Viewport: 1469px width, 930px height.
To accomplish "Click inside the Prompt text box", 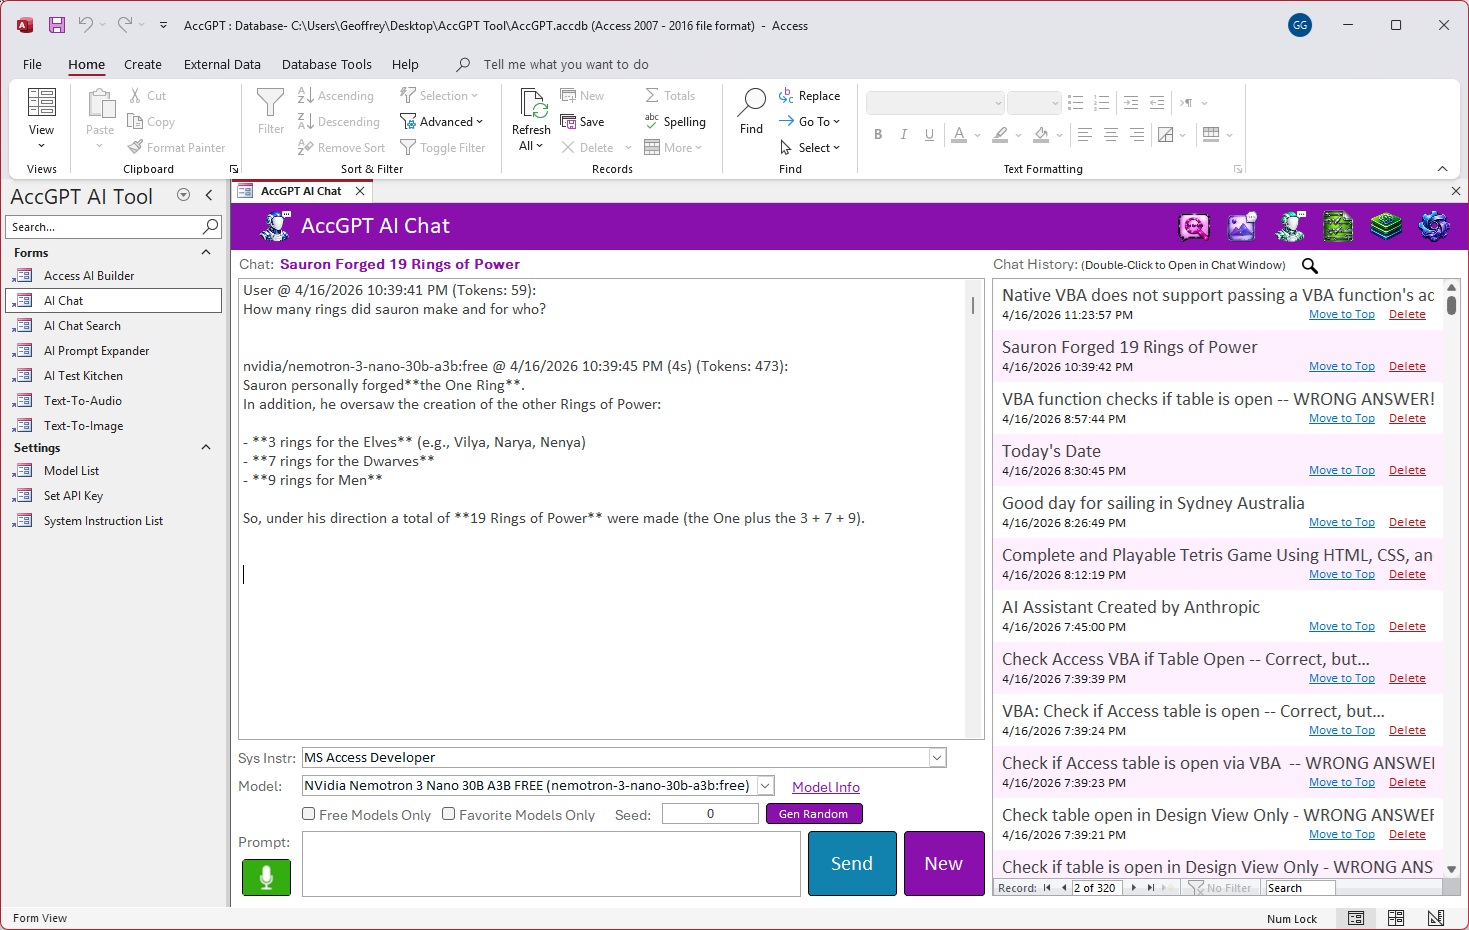I will tap(551, 863).
